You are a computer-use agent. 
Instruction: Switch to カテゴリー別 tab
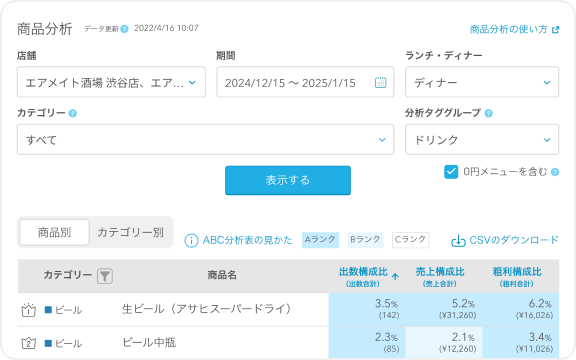130,232
